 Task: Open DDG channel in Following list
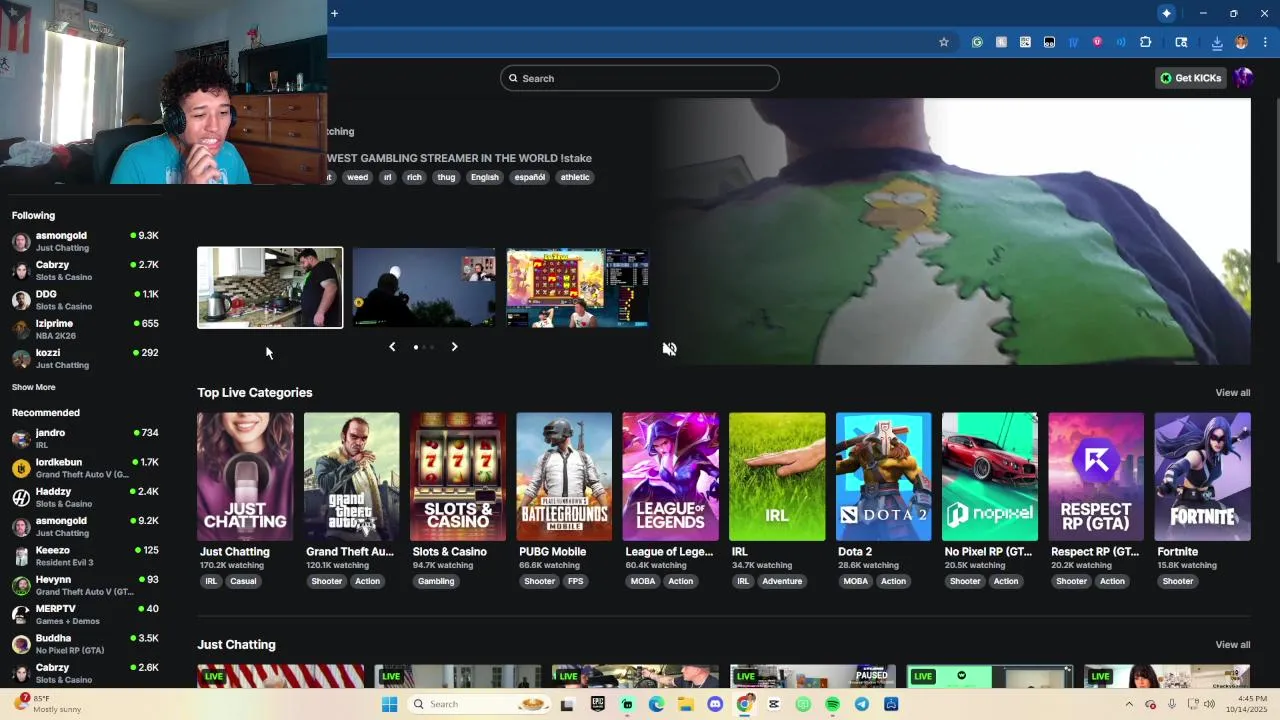(x=85, y=300)
